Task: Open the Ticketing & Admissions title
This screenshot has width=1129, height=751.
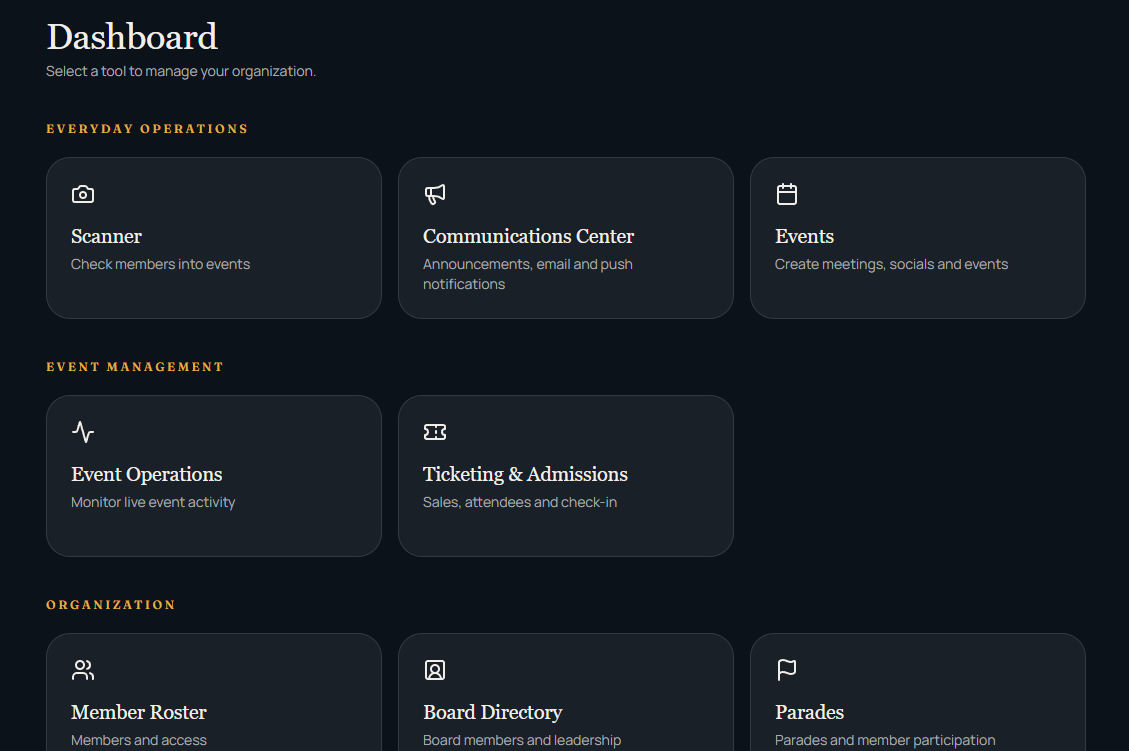Action: [525, 475]
